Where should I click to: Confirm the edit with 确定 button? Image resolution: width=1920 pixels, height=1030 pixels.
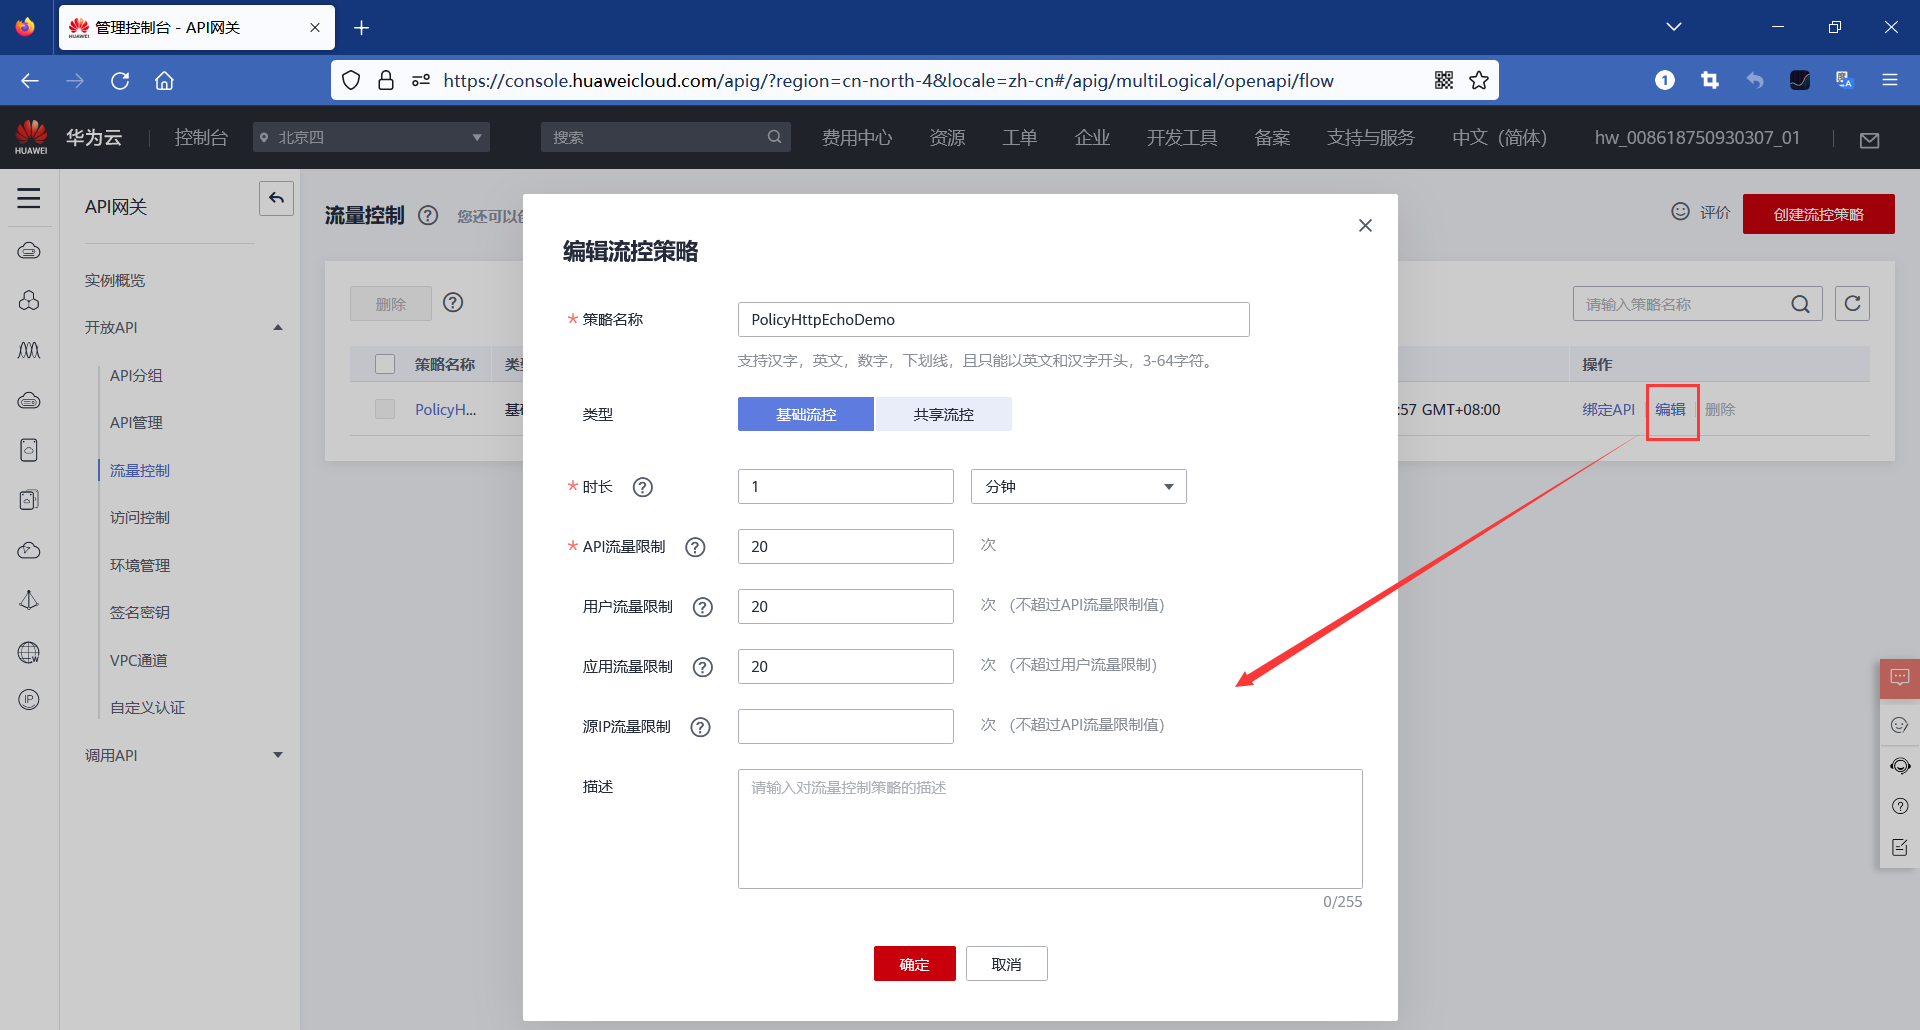point(914,964)
